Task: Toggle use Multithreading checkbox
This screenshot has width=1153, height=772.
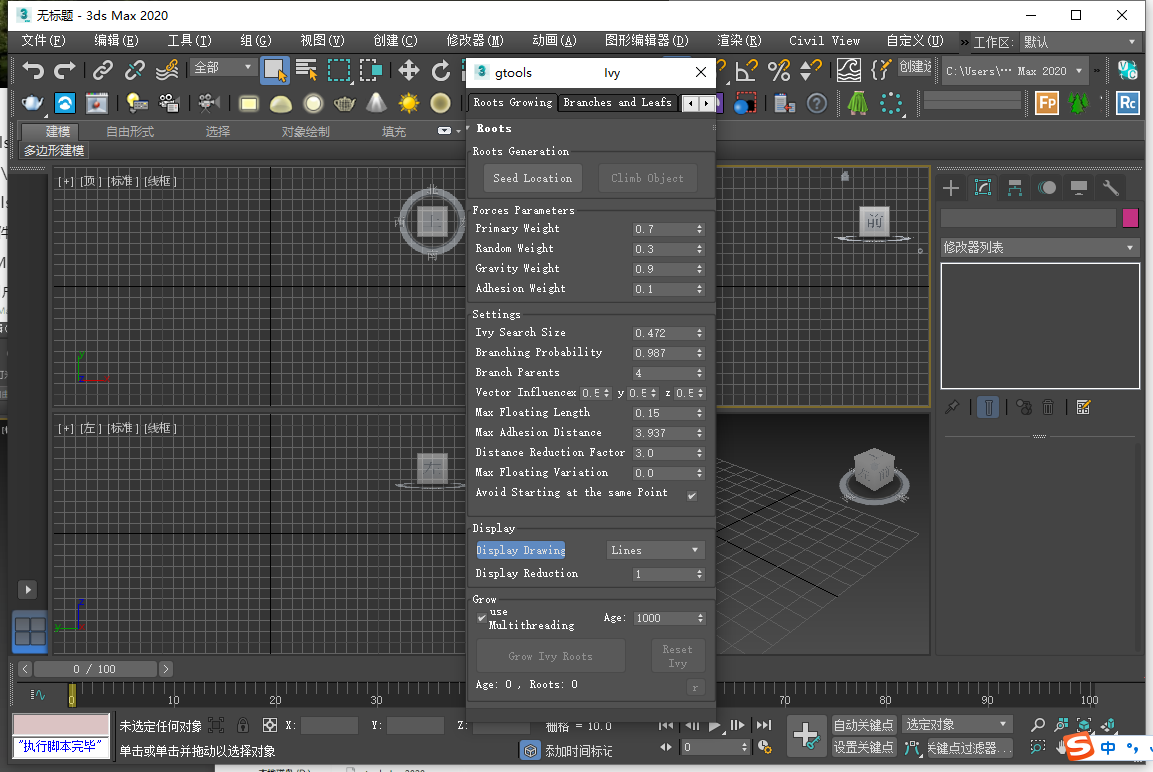Action: coord(482,618)
